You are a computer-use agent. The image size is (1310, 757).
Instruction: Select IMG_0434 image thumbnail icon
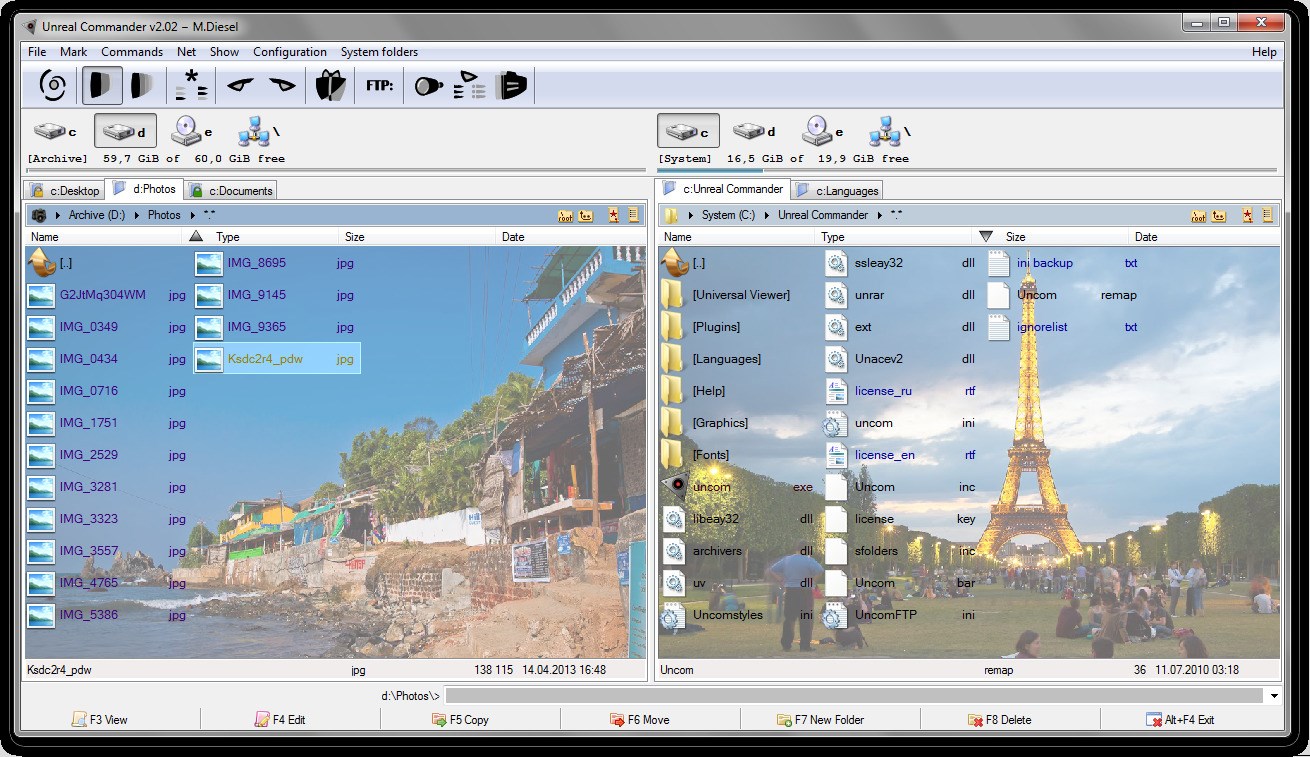pyautogui.click(x=41, y=359)
